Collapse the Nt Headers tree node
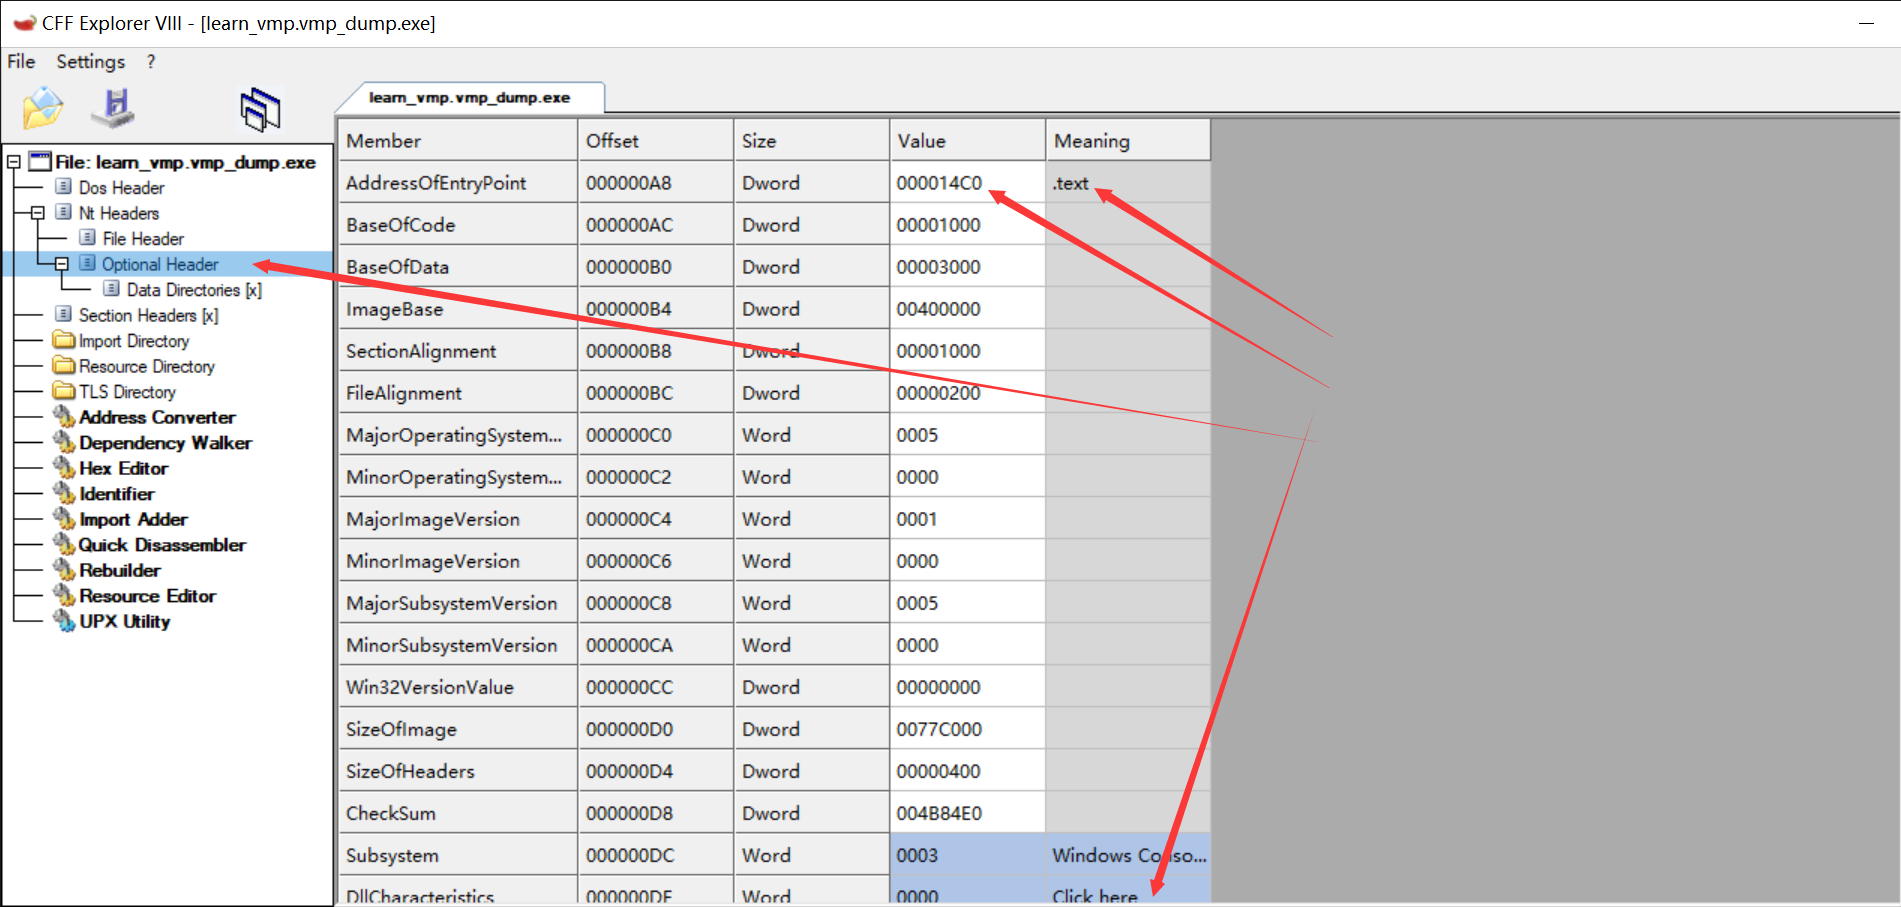Image resolution: width=1901 pixels, height=907 pixels. [38, 213]
